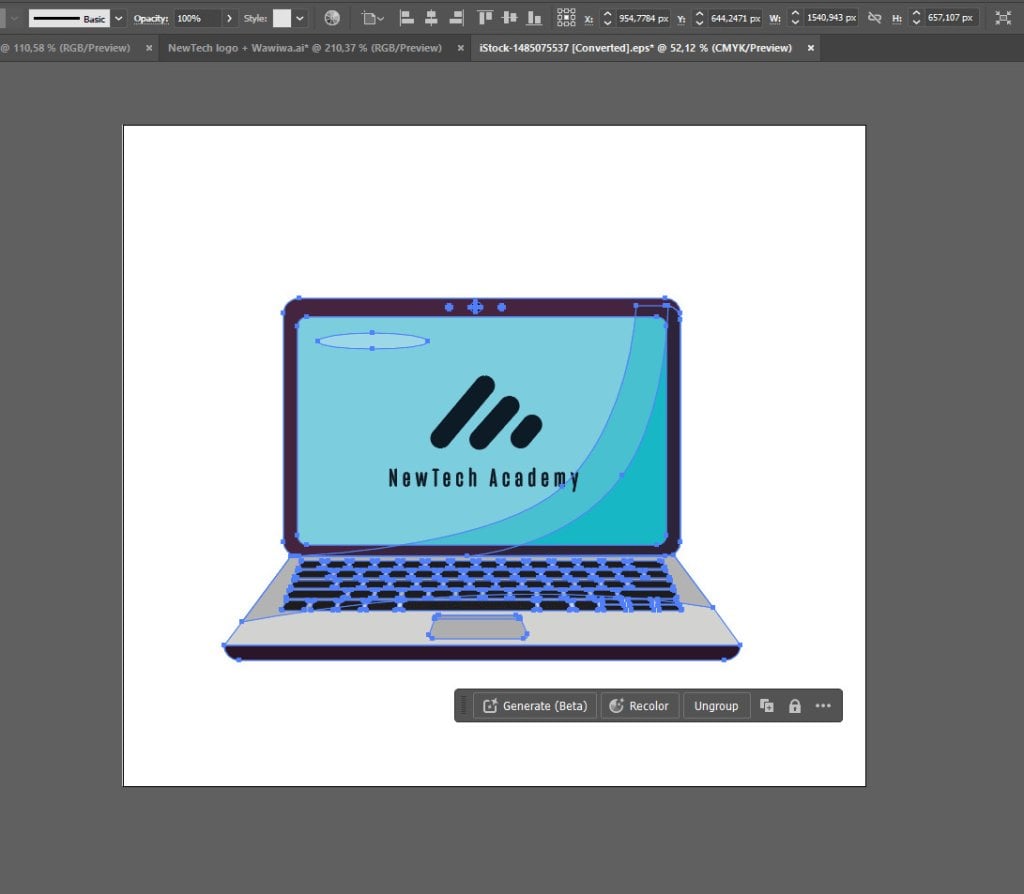
Task: Open more options three-dot menu
Action: [x=823, y=706]
